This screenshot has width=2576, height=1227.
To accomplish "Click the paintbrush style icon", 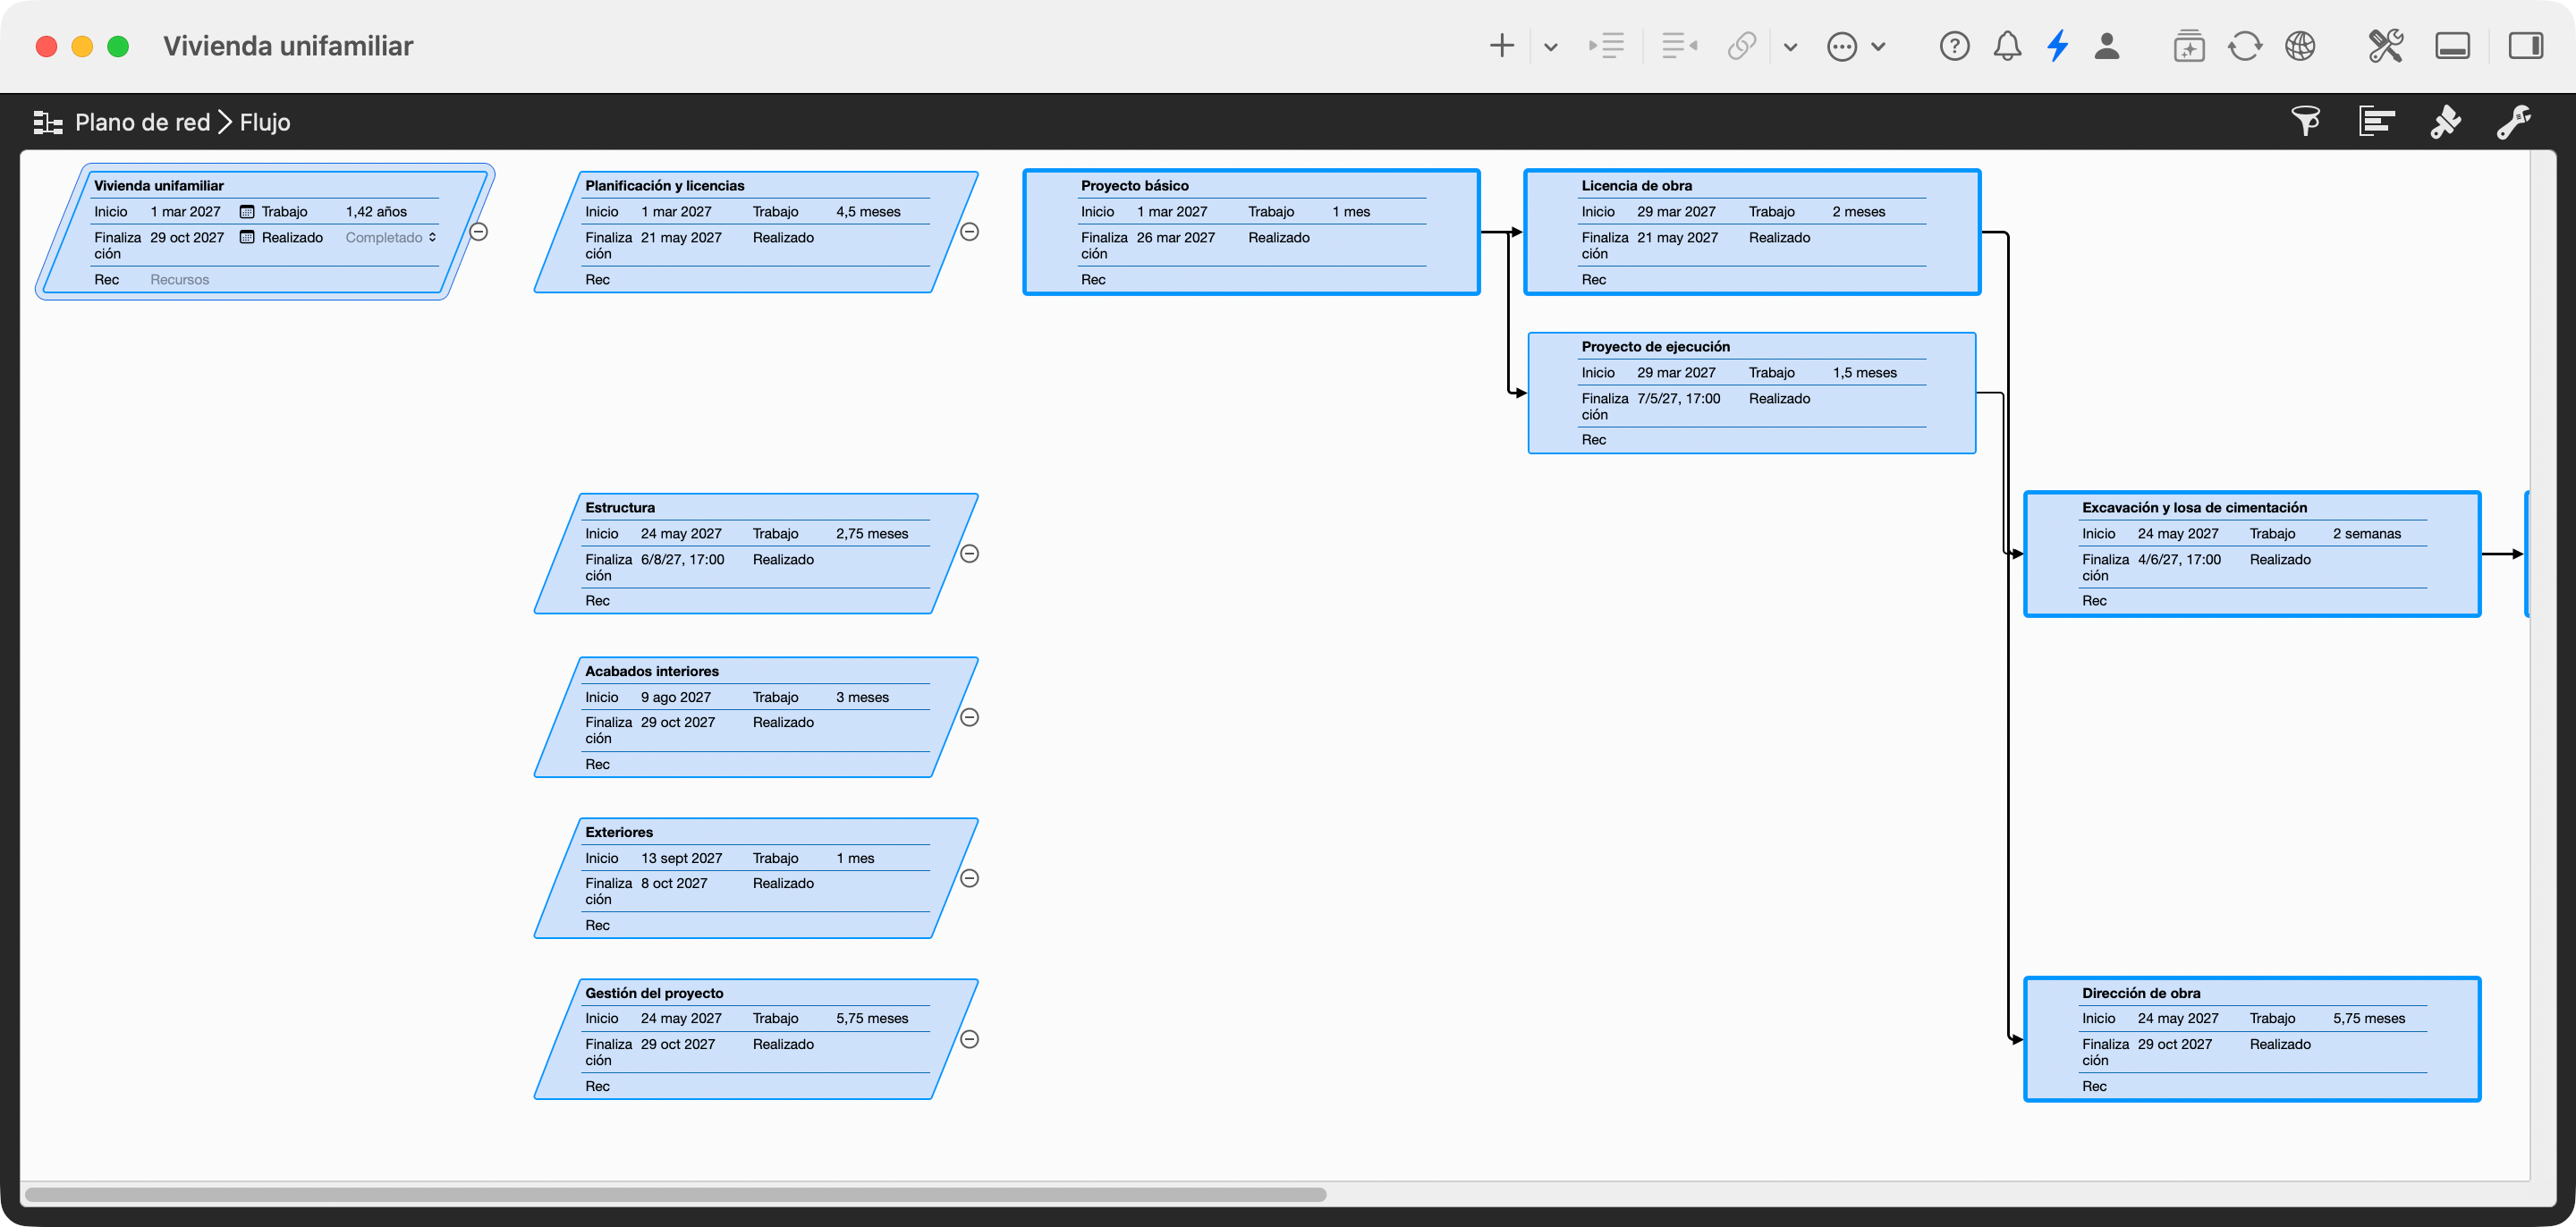I will (2445, 121).
